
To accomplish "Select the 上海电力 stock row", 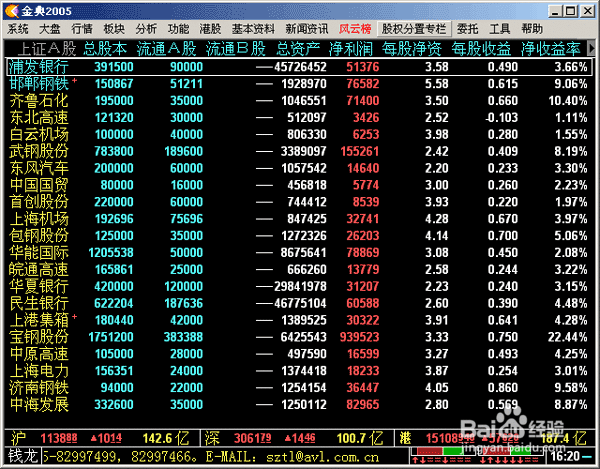I will click(x=299, y=371).
